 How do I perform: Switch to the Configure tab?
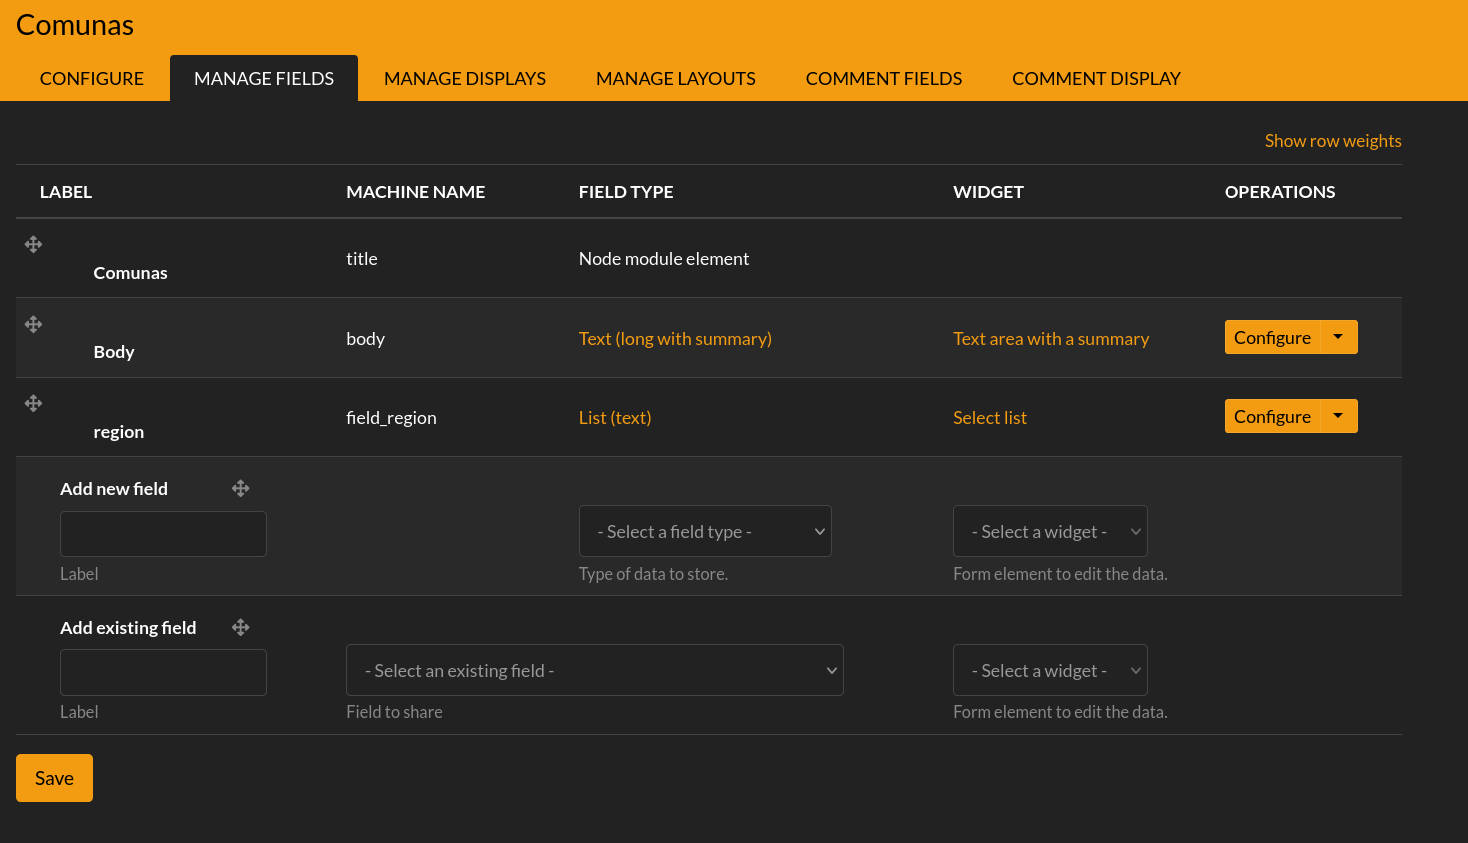(92, 78)
